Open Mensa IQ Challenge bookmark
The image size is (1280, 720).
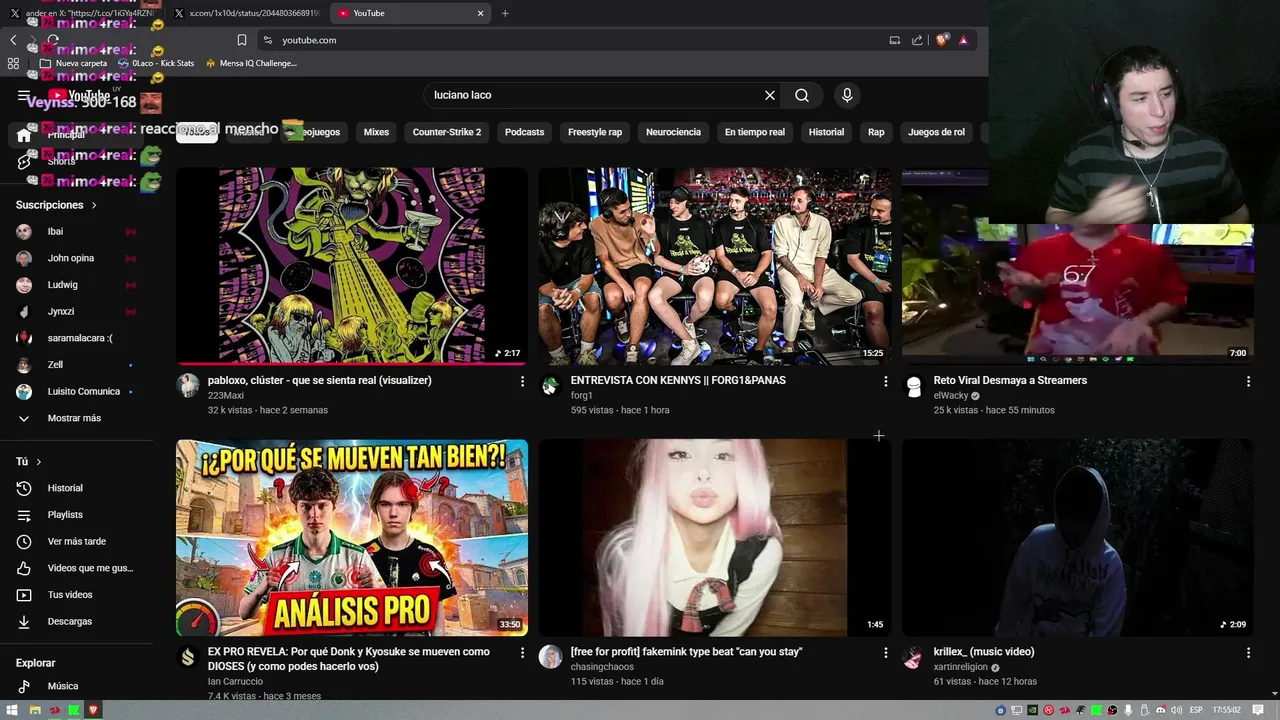pyautogui.click(x=251, y=63)
